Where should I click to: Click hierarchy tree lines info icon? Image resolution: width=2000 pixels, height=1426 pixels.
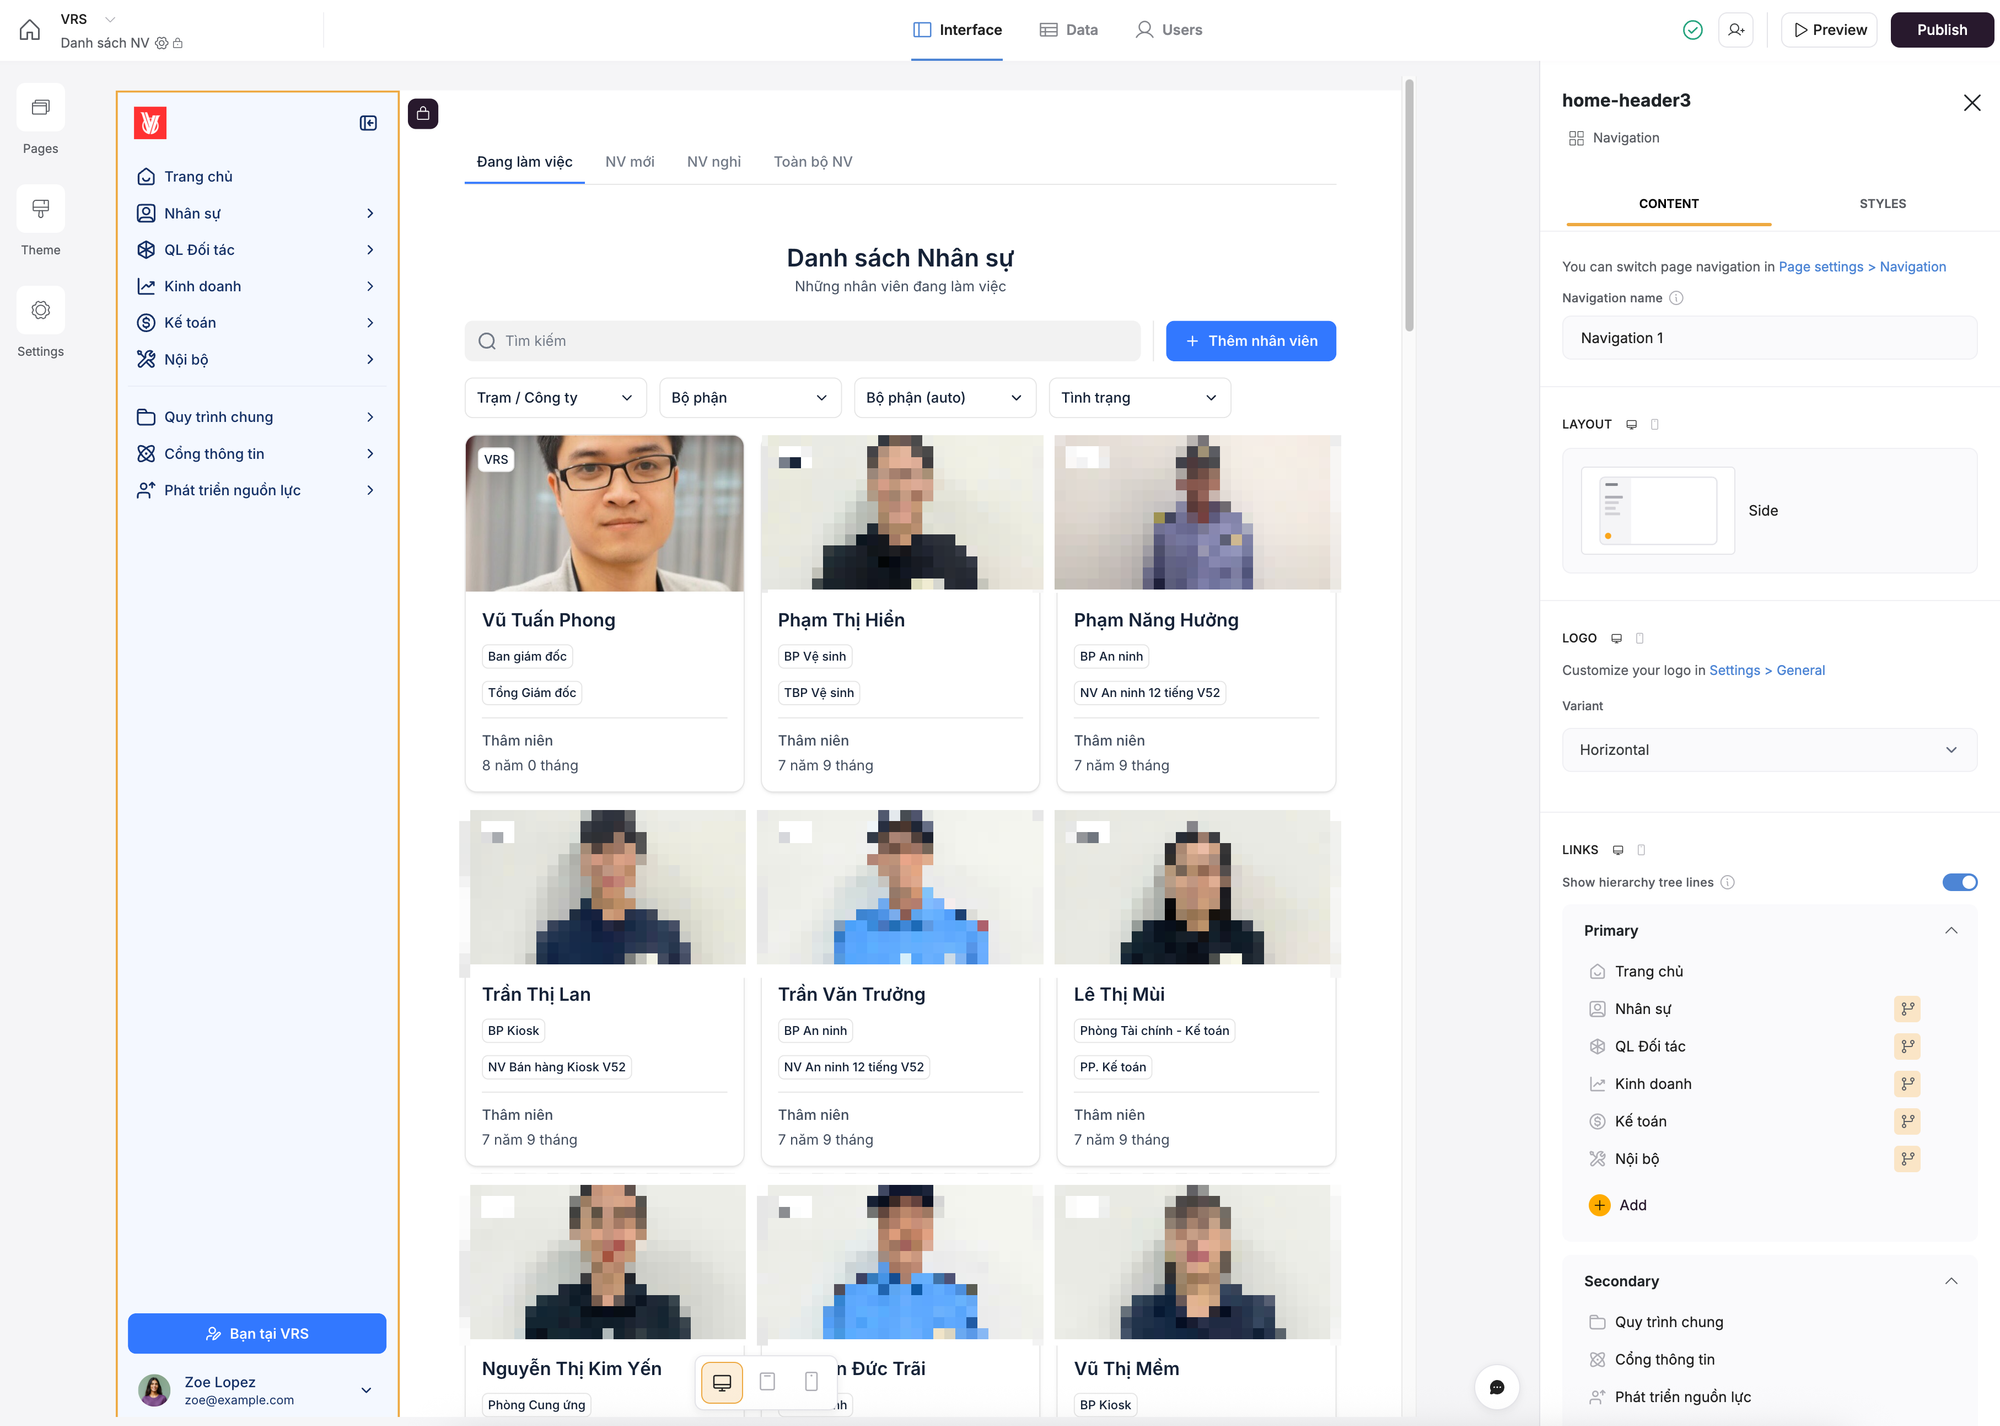pos(1727,882)
